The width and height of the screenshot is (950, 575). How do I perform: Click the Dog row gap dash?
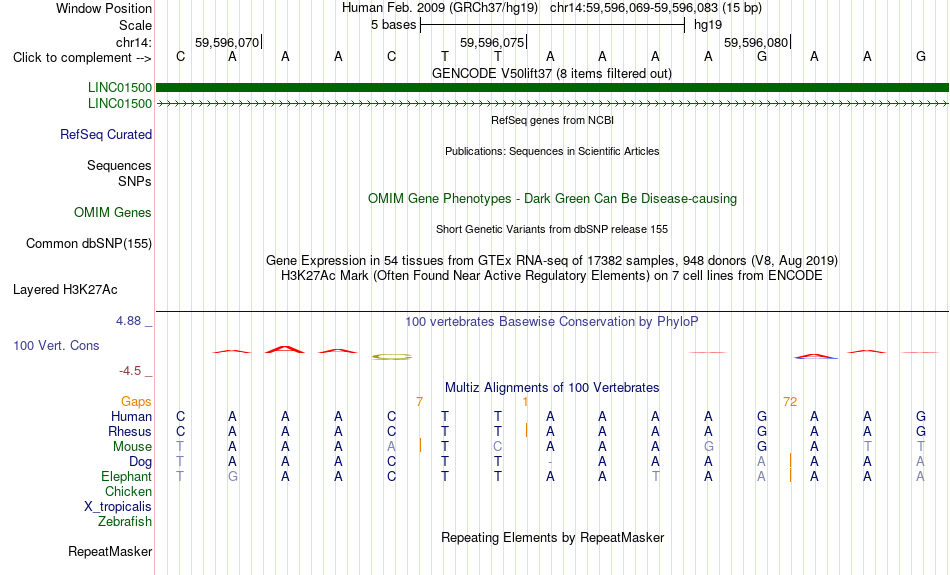550,462
